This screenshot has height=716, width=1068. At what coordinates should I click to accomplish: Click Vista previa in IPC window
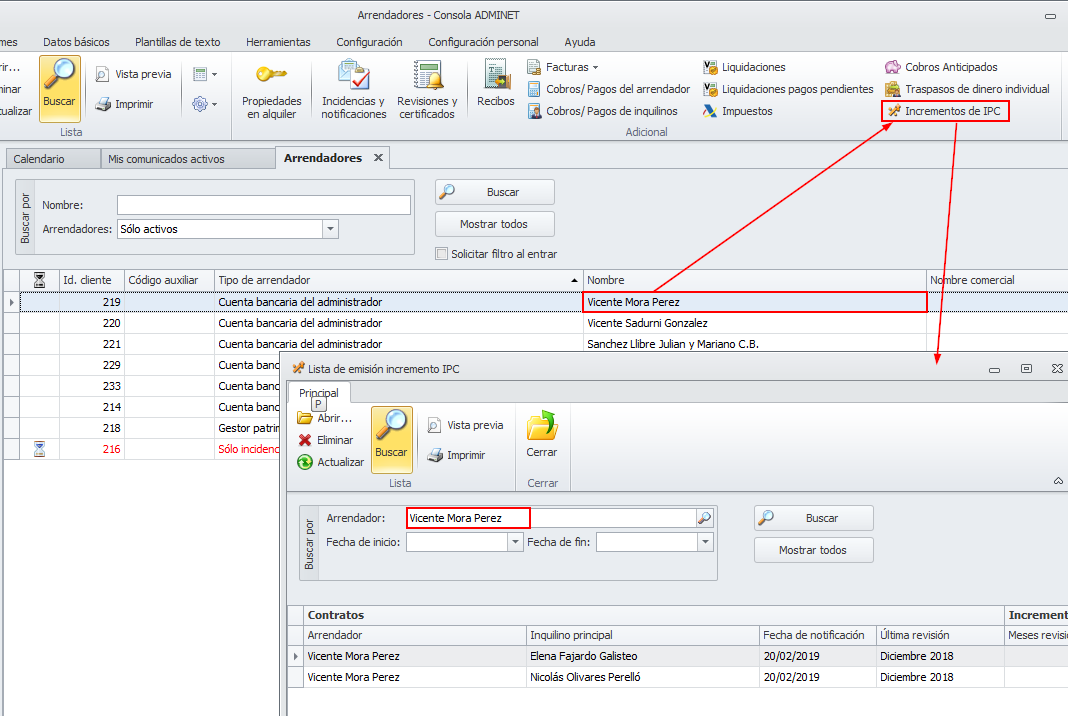coord(466,425)
